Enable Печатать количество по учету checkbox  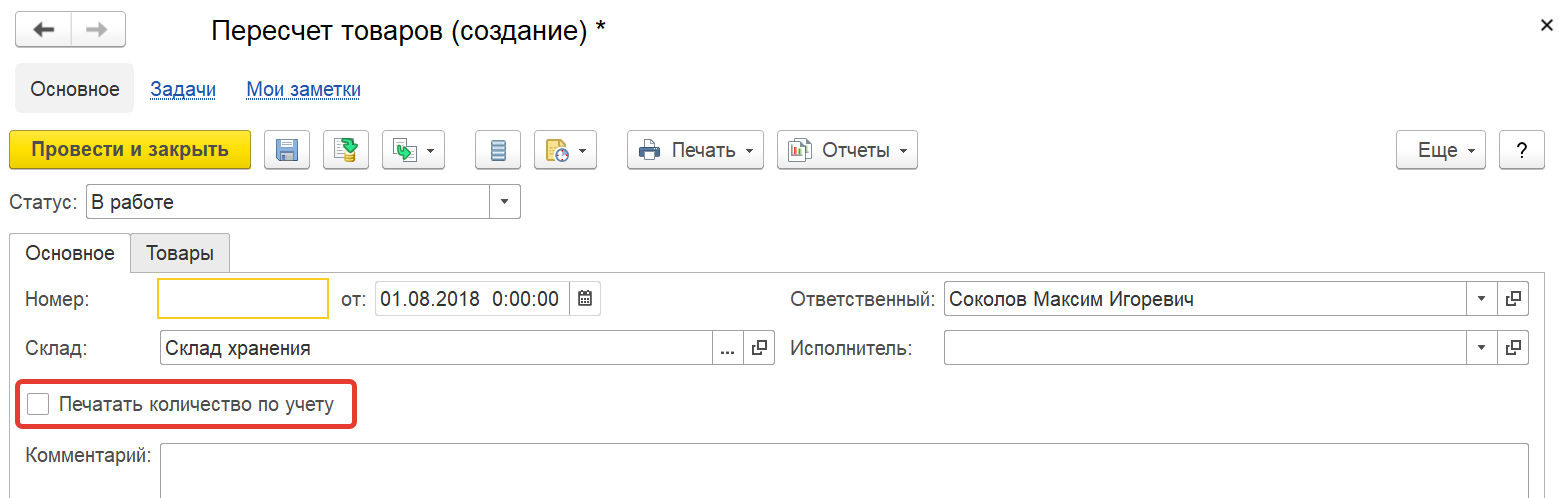click(38, 404)
